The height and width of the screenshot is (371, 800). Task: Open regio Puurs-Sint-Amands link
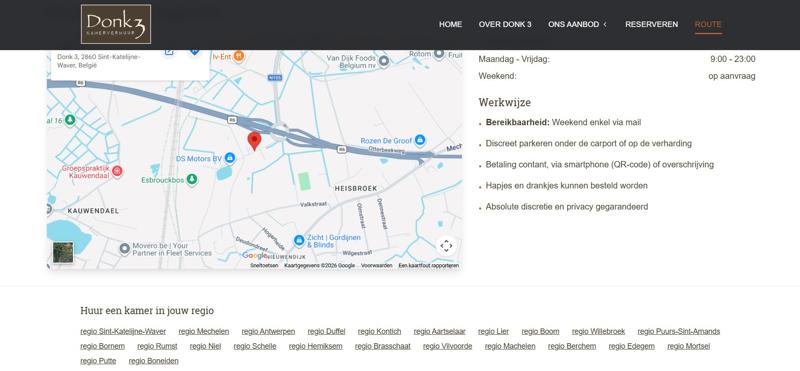(679, 331)
